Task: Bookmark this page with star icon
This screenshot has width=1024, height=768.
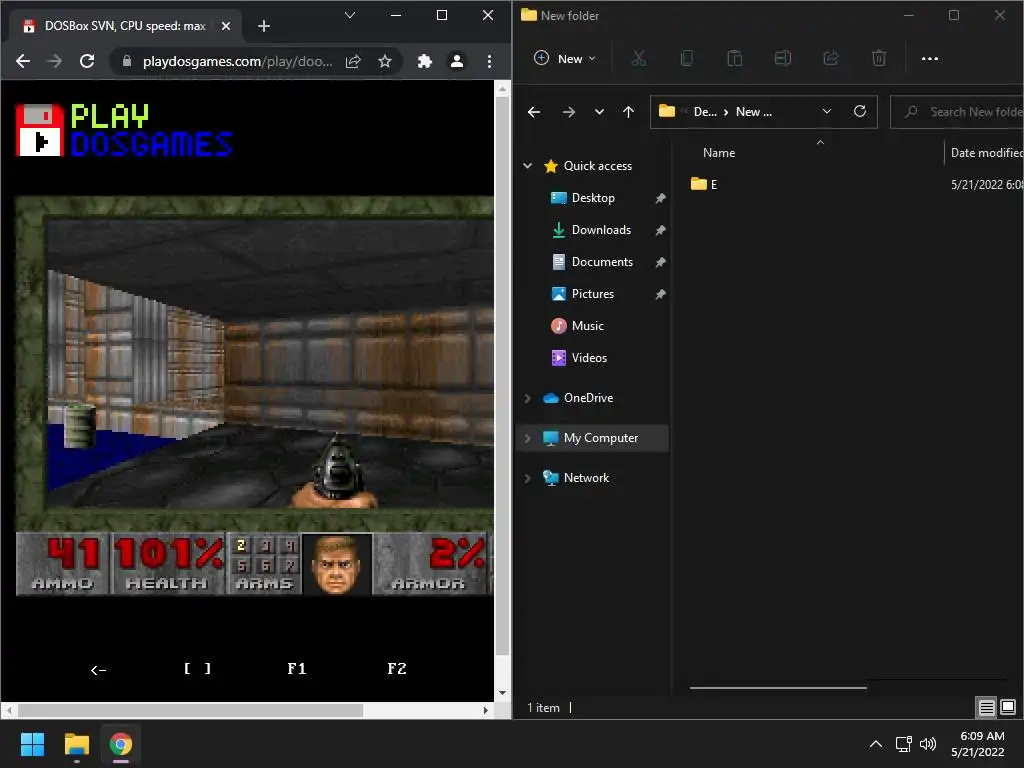Action: tap(385, 61)
